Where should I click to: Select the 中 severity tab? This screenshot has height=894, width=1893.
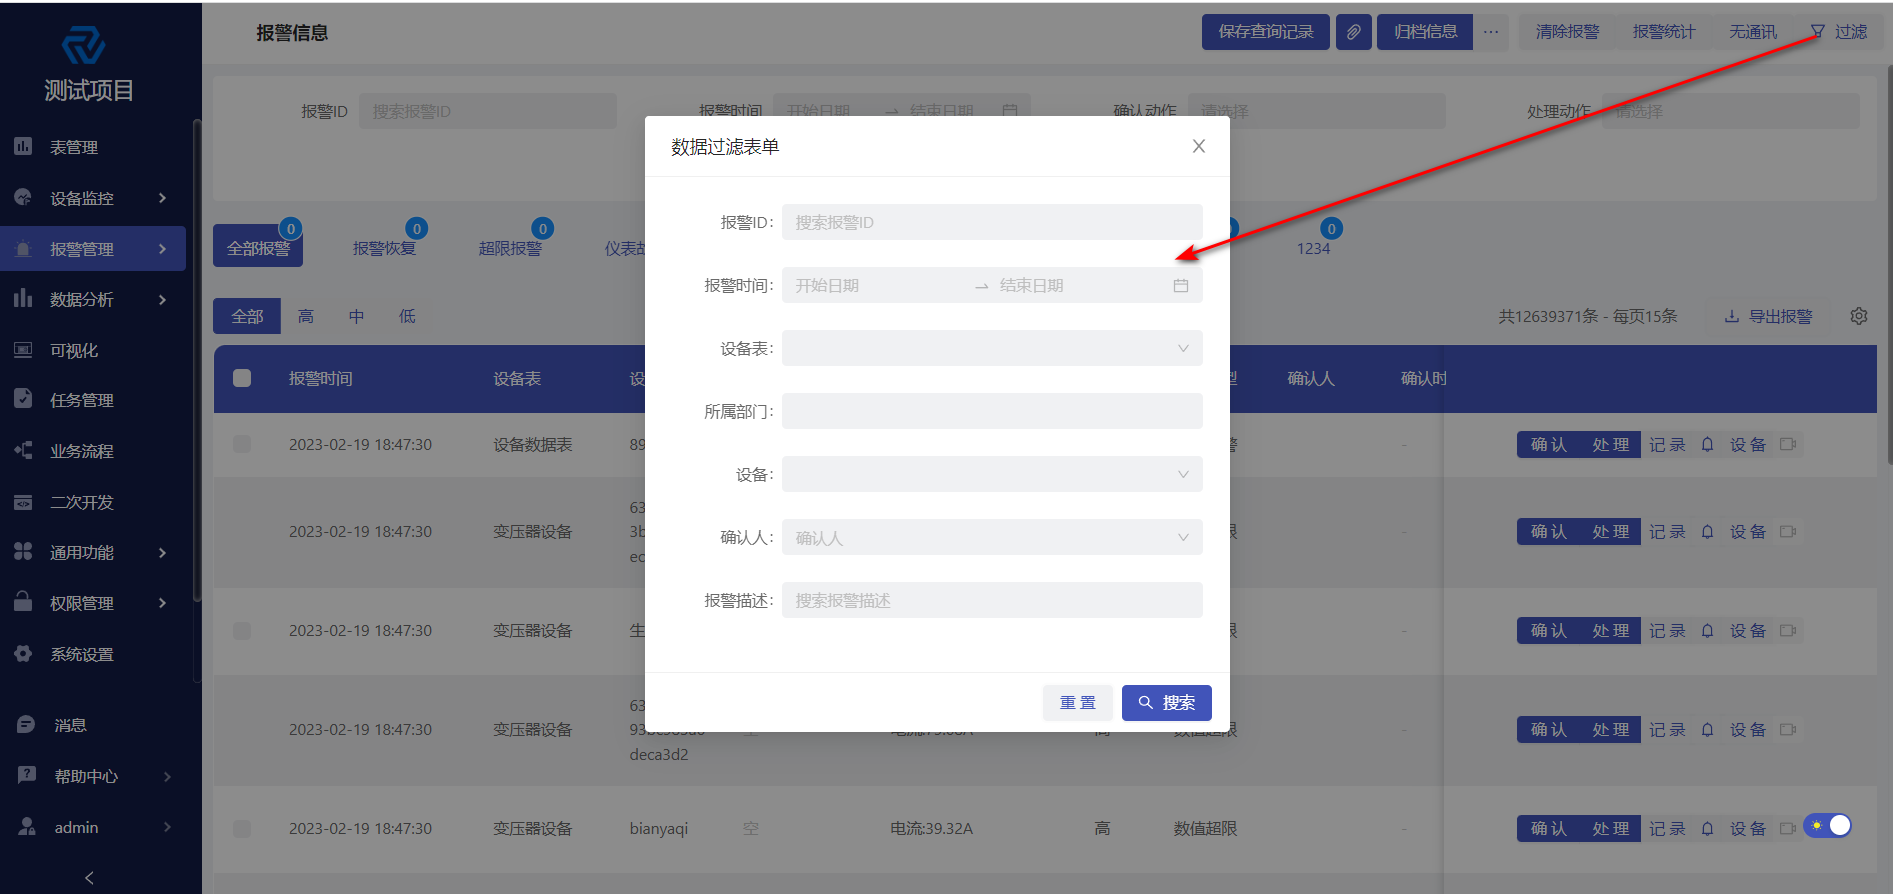tap(356, 316)
